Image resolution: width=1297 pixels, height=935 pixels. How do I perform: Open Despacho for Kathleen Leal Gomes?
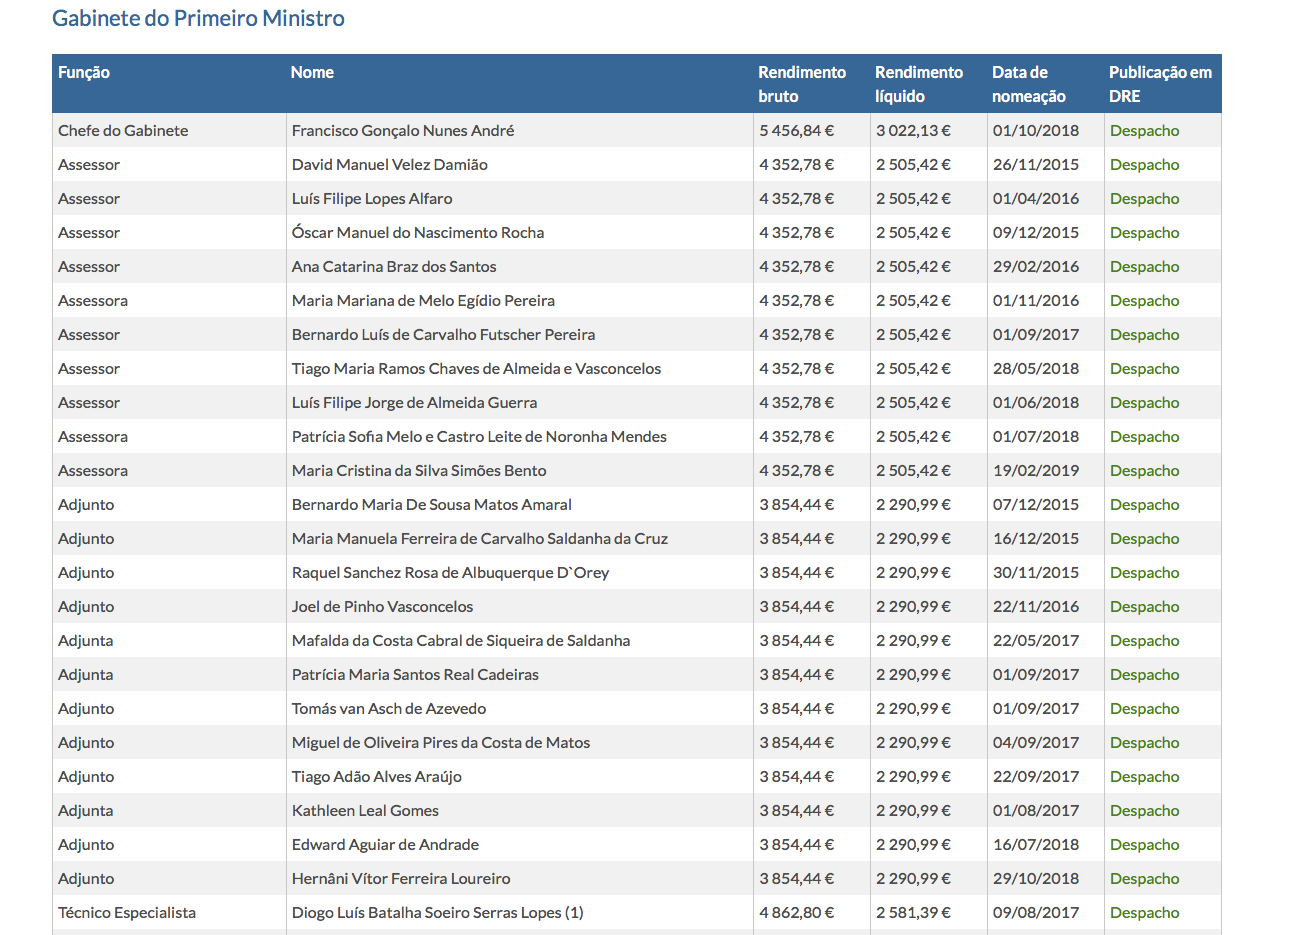(x=1144, y=811)
